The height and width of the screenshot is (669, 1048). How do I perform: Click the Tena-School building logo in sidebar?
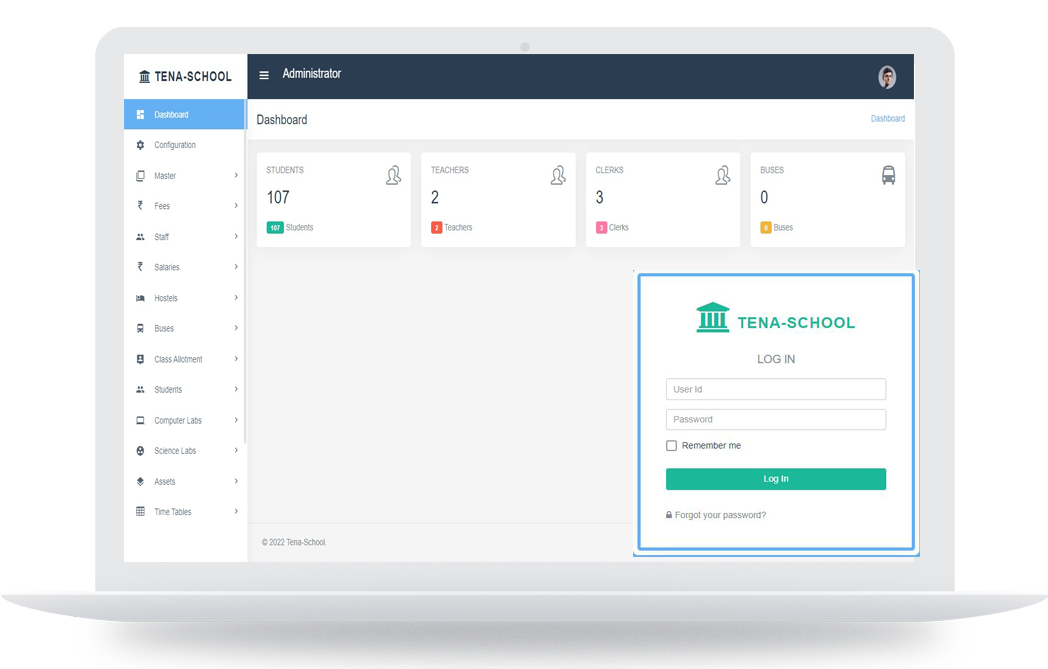pos(144,77)
